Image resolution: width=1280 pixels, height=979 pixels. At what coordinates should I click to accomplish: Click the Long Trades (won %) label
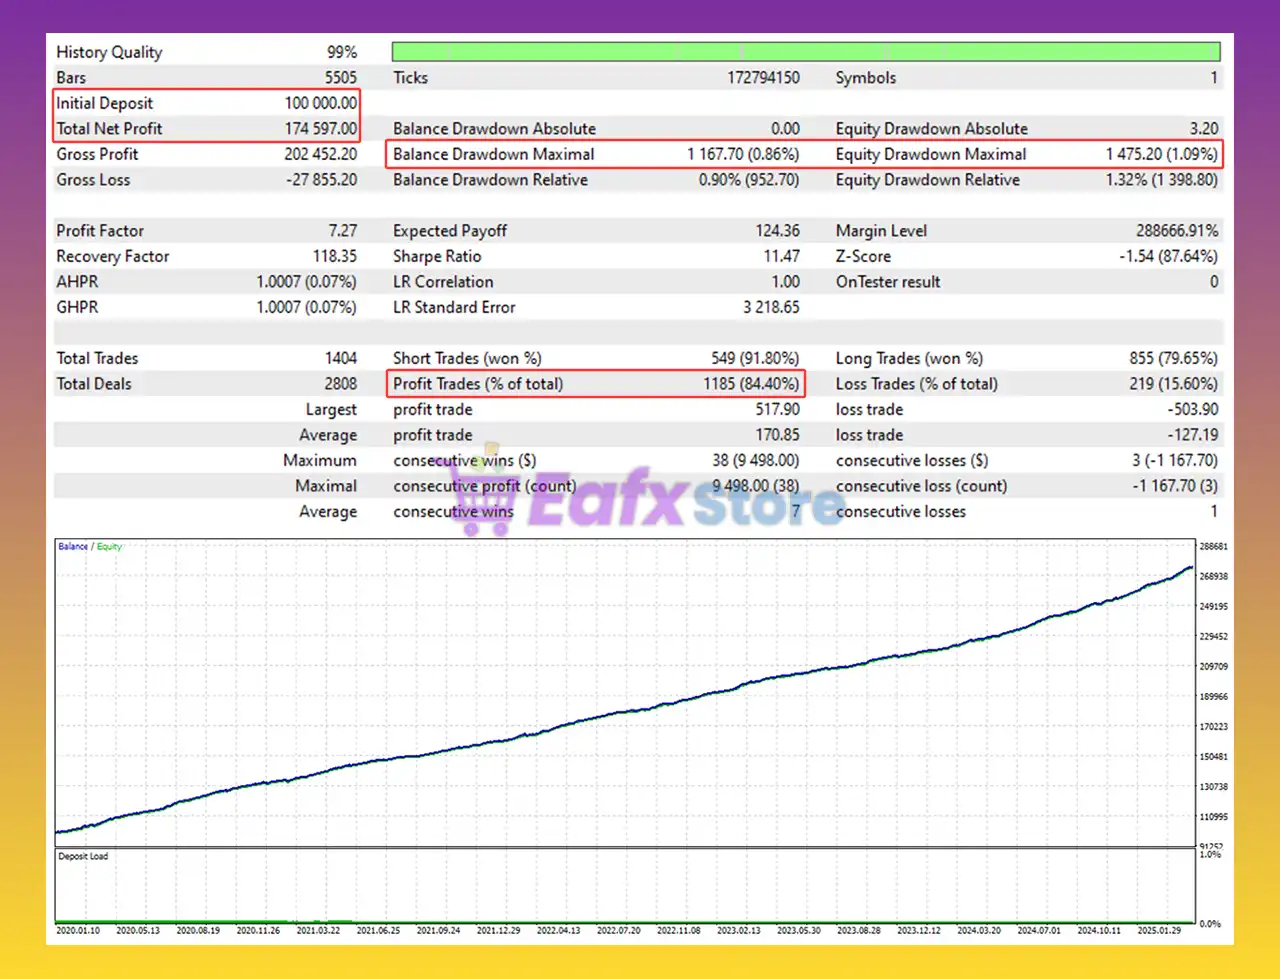(909, 358)
